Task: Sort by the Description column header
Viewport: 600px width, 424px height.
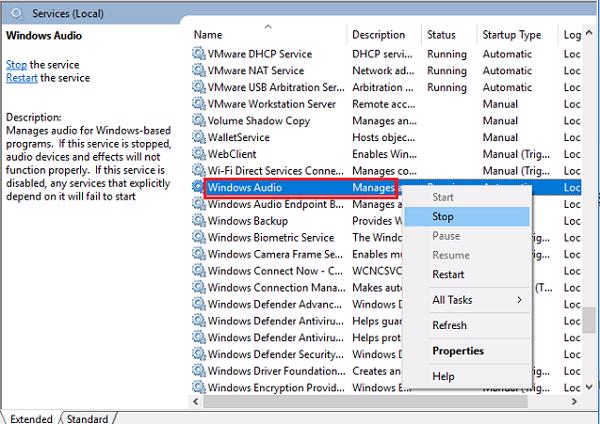Action: 384,34
